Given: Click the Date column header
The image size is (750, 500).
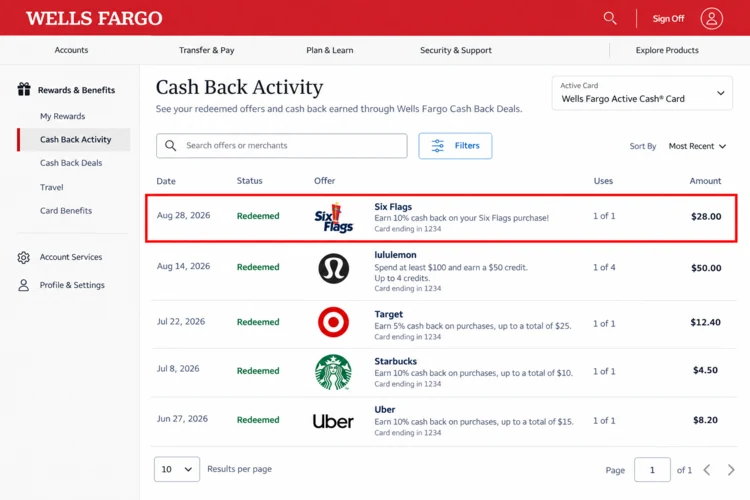Looking at the screenshot, I should click(166, 181).
